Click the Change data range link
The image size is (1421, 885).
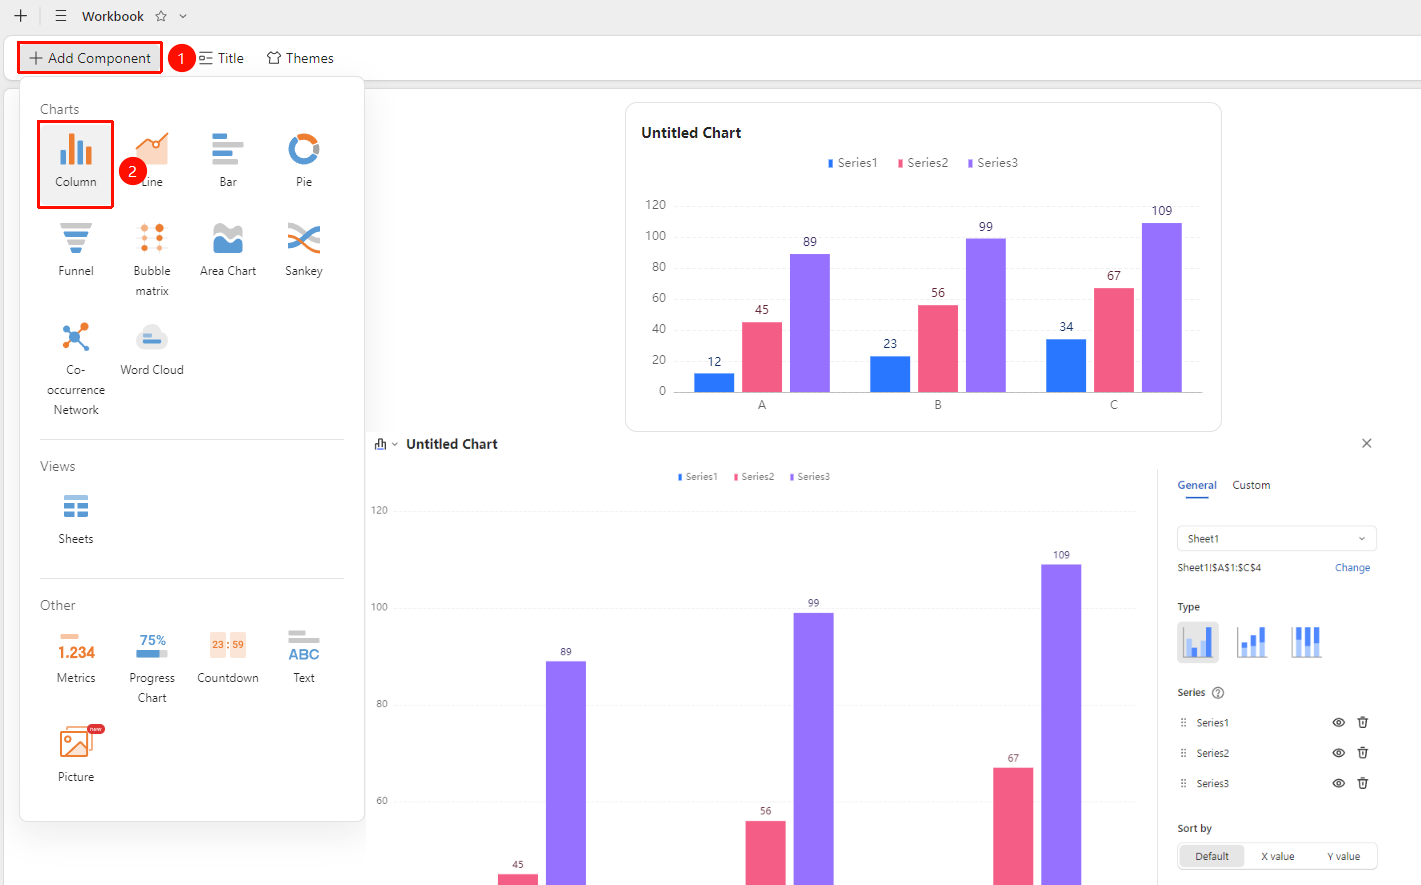1352,567
